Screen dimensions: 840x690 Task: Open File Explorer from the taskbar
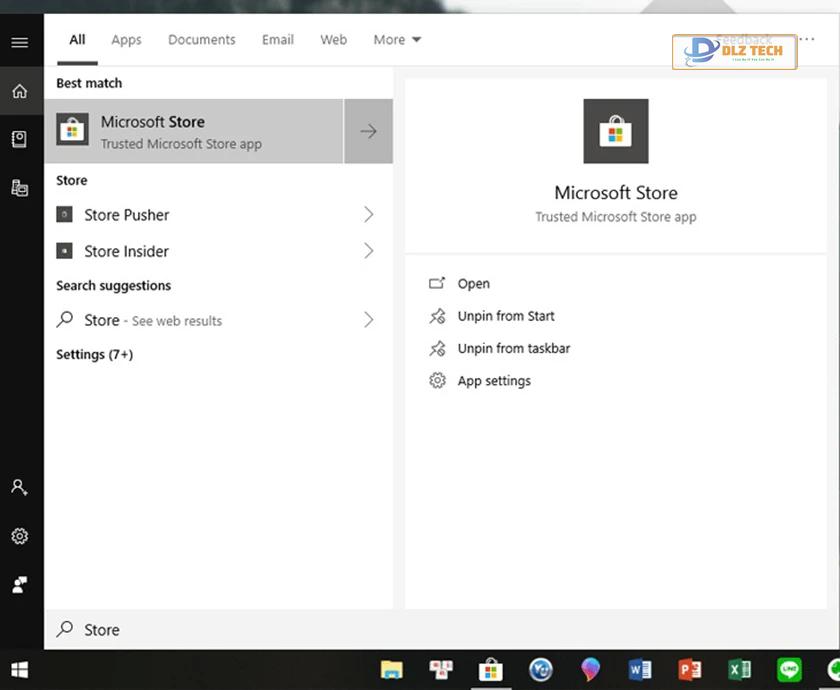coord(392,670)
